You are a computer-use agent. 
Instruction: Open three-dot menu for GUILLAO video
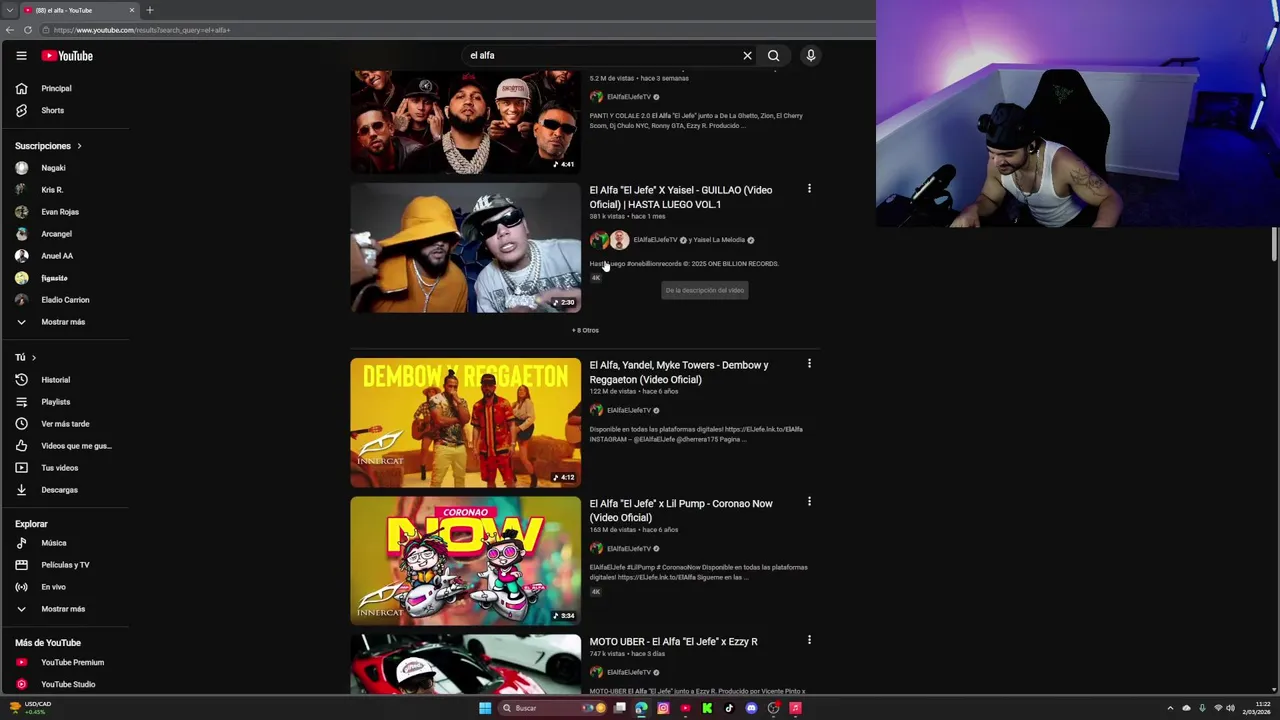[809, 189]
